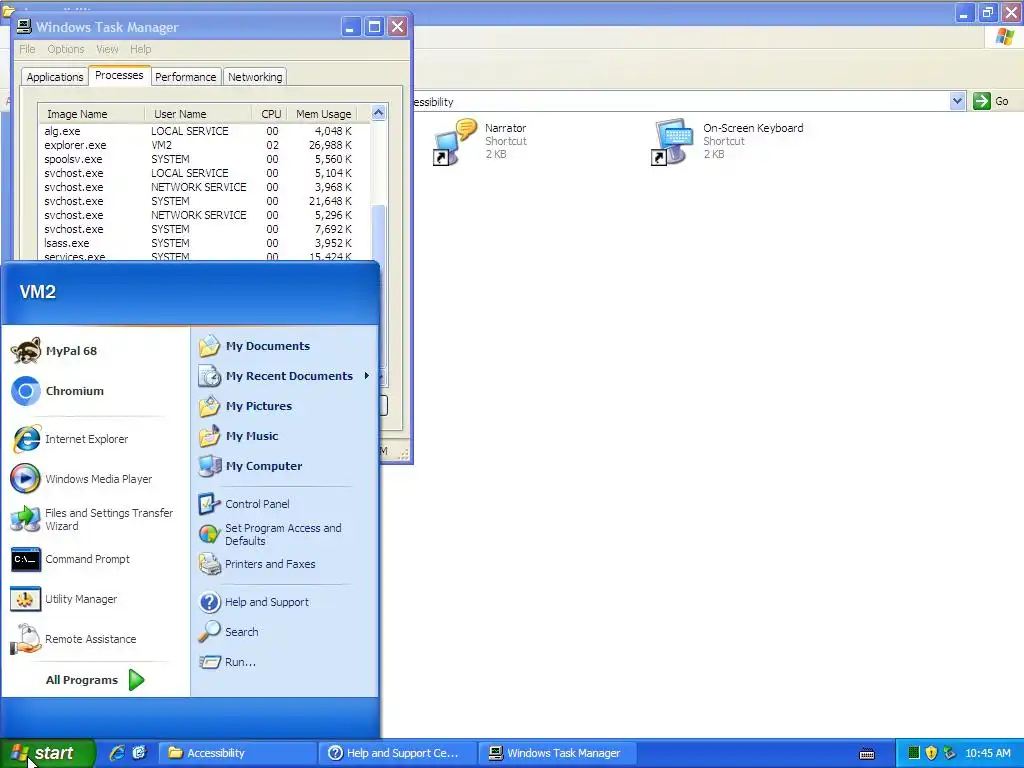Sort processes by Image Name column
Viewport: 1024px width, 768px height.
pos(91,114)
